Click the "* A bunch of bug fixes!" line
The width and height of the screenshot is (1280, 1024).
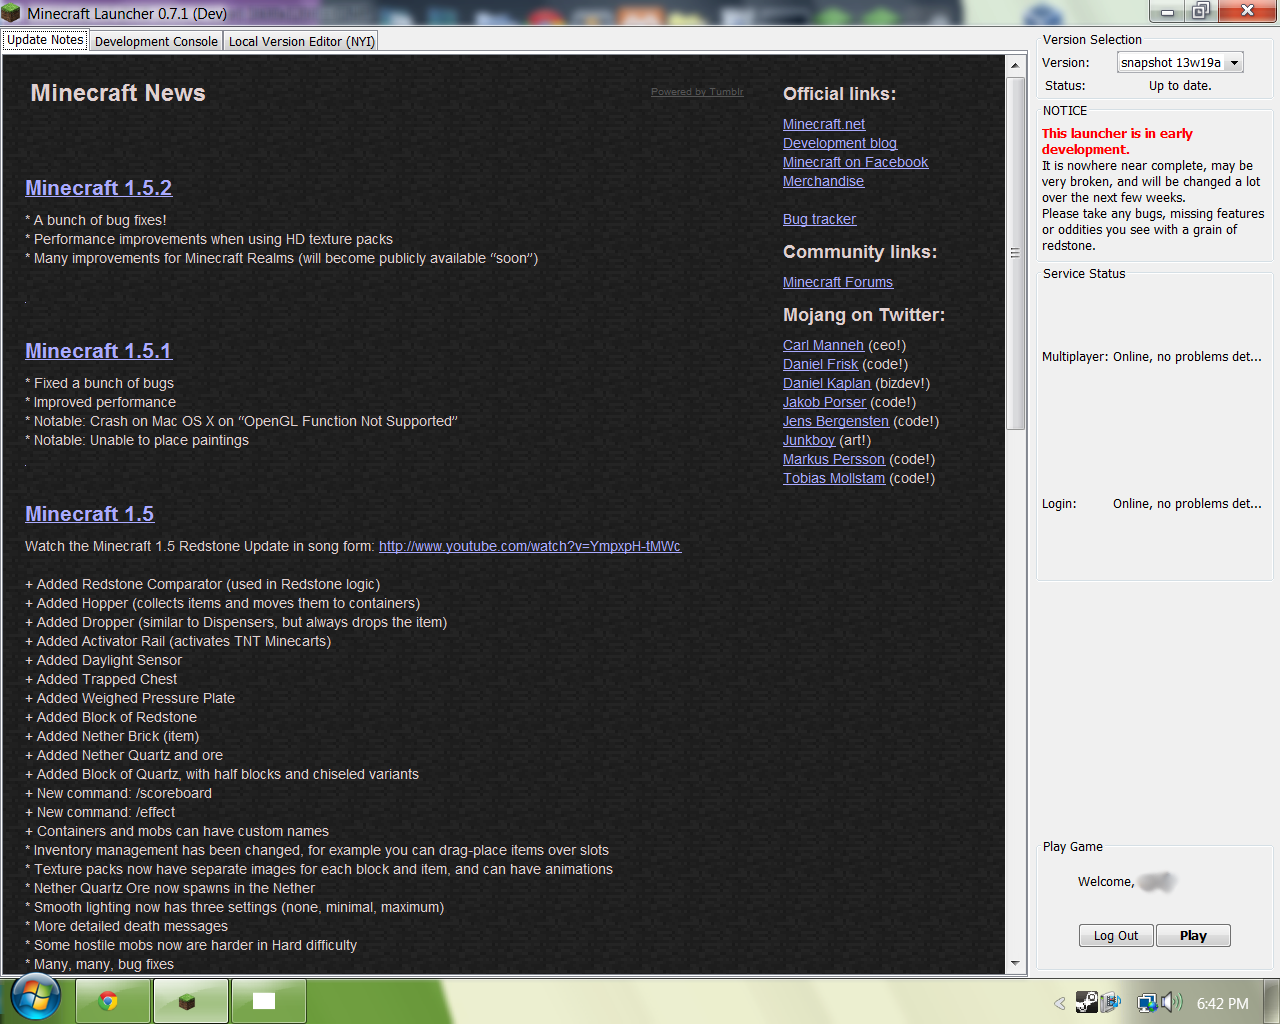[96, 220]
